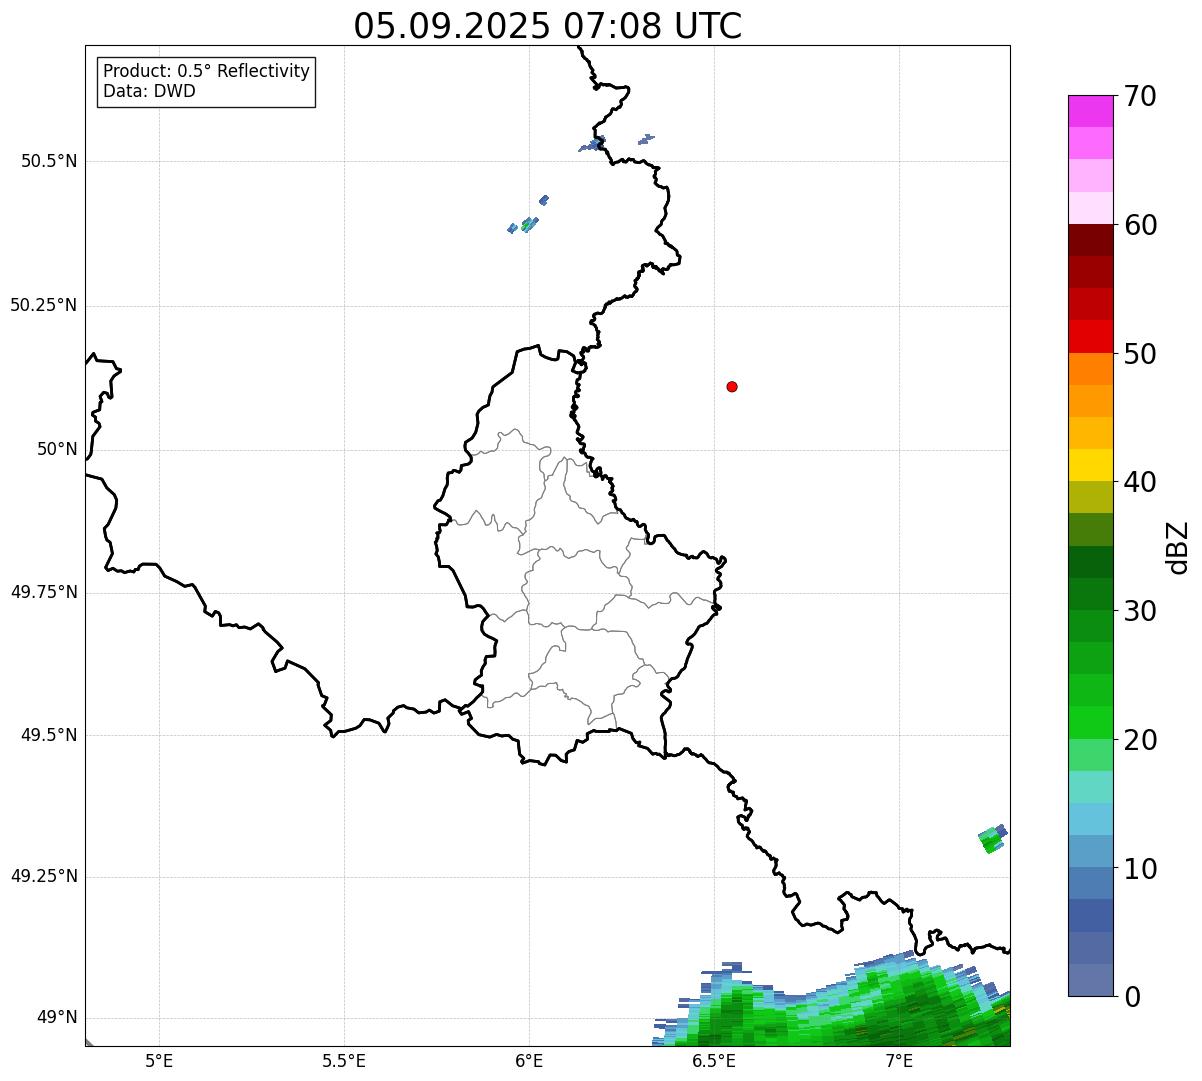Click the bright yellow colorbar segment above 40

pos(1090,465)
